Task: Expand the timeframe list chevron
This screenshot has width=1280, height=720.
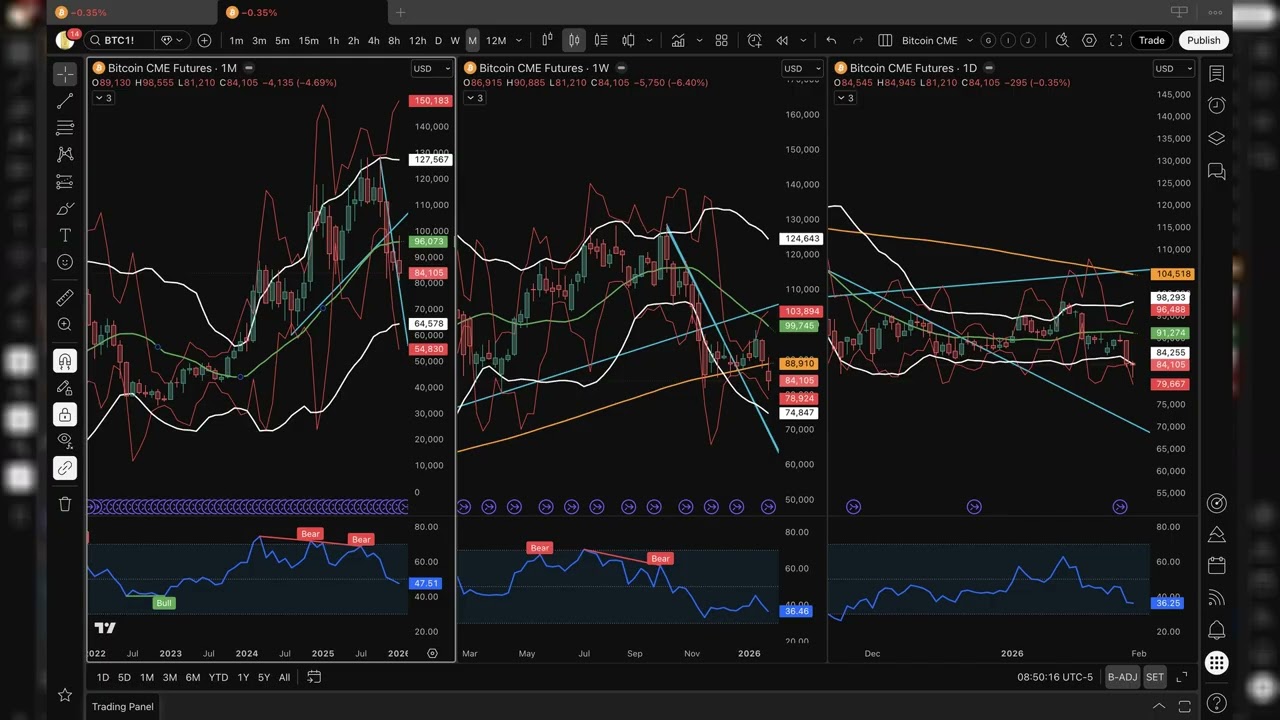Action: (x=518, y=40)
